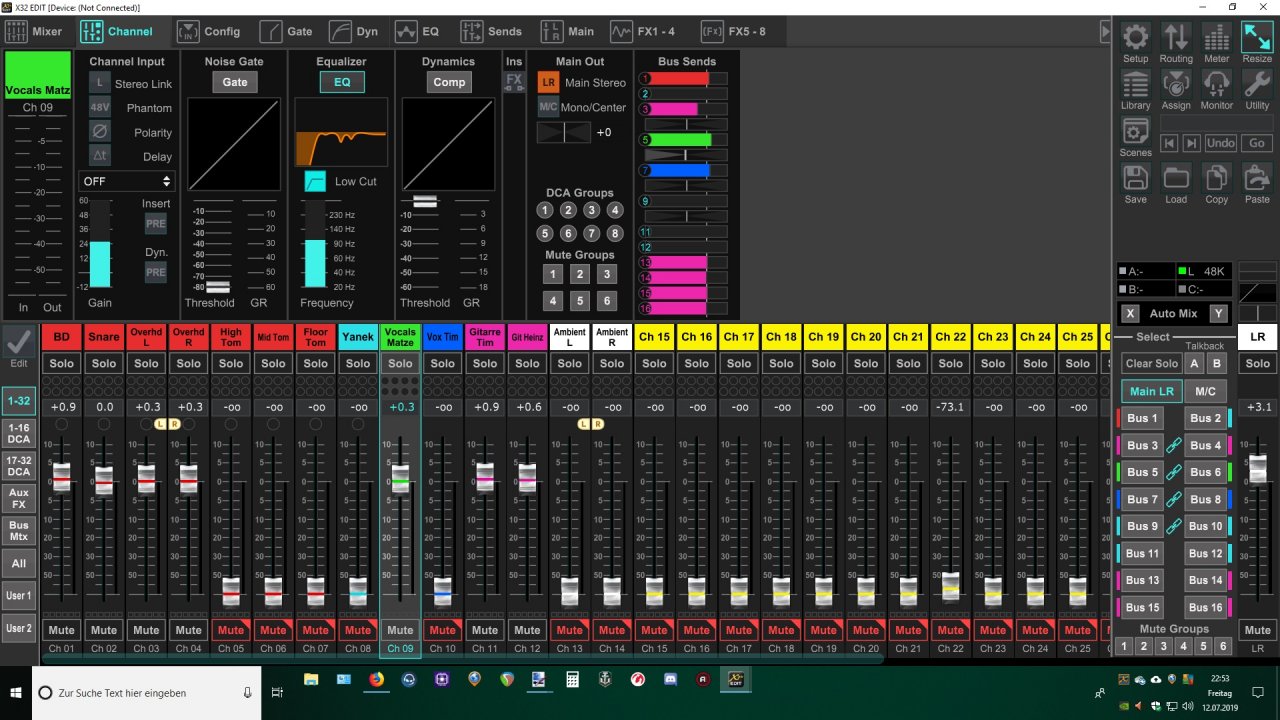The width and height of the screenshot is (1280, 720).
Task: Toggle the Delay Δt button
Action: [100, 155]
